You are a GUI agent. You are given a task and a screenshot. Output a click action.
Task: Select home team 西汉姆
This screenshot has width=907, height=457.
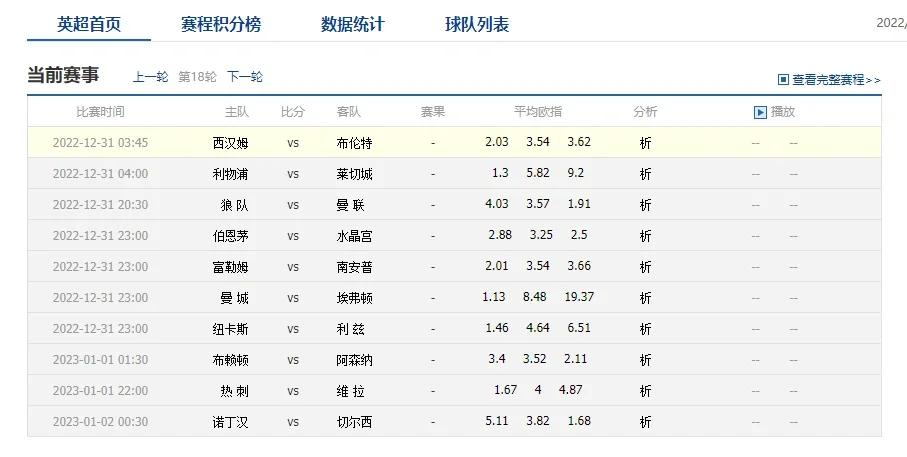coord(230,143)
